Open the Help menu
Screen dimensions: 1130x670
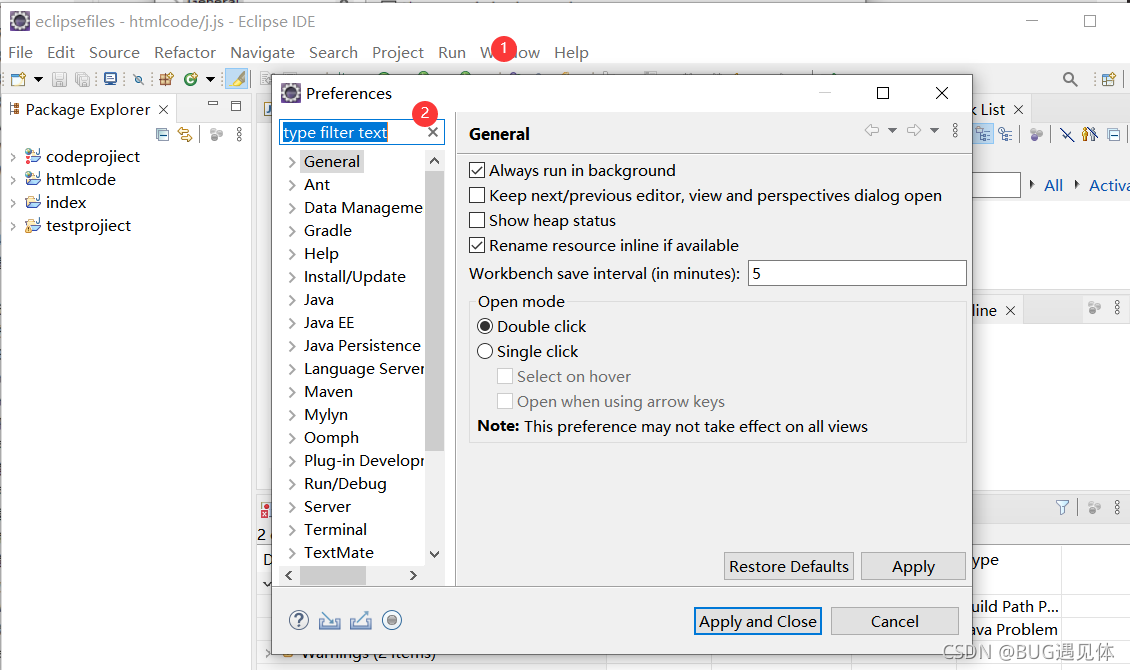pos(571,52)
